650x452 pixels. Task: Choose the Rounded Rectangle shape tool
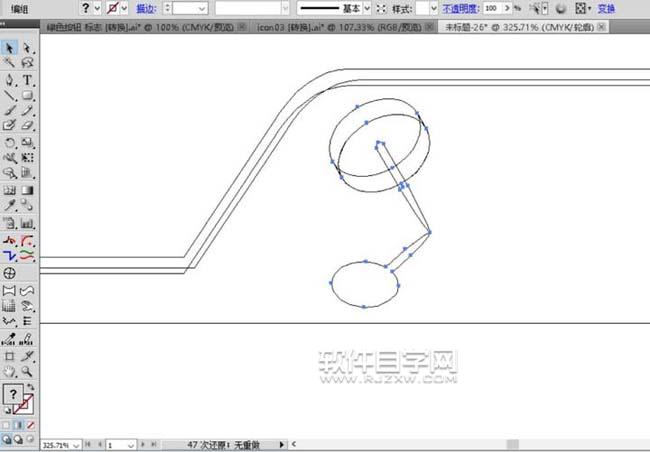[27, 95]
